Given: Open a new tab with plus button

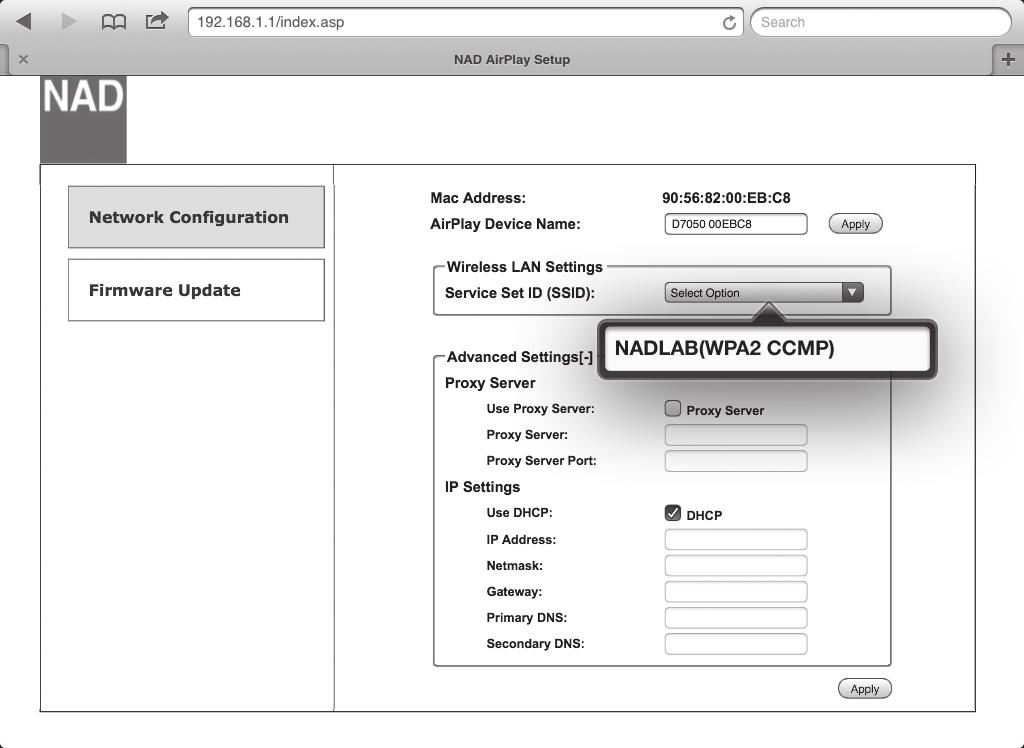Looking at the screenshot, I should click(x=1008, y=59).
